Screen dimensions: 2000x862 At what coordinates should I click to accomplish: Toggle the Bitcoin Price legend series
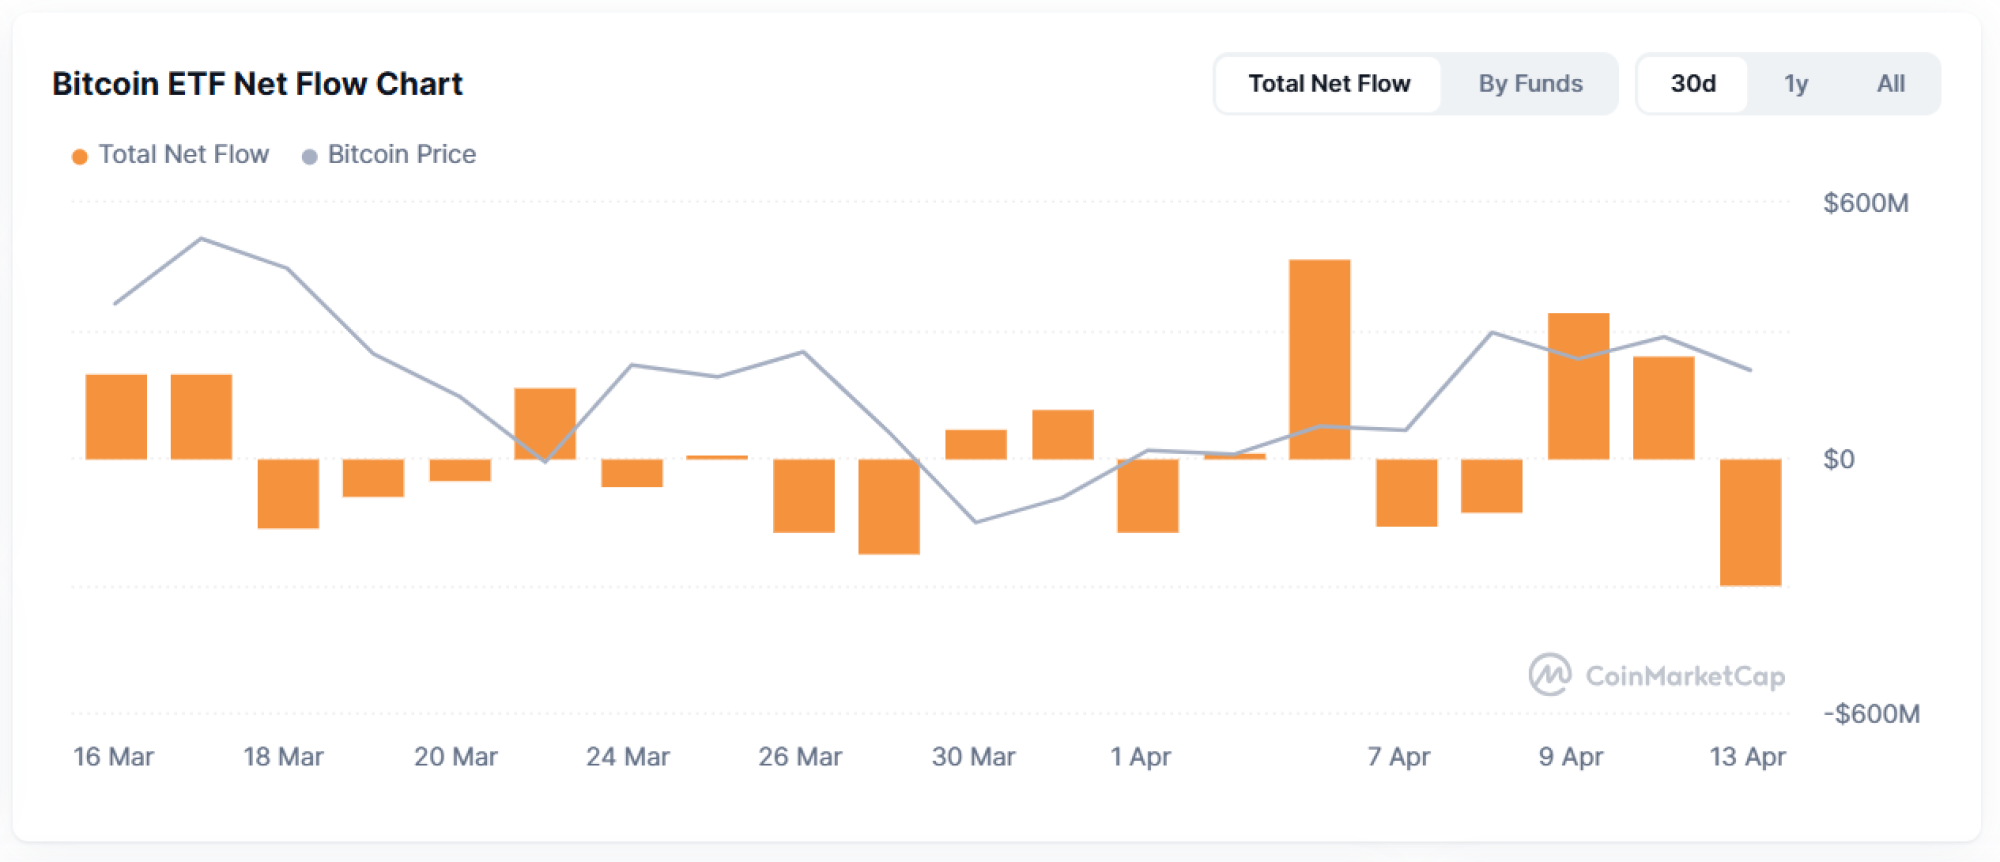pos(402,155)
